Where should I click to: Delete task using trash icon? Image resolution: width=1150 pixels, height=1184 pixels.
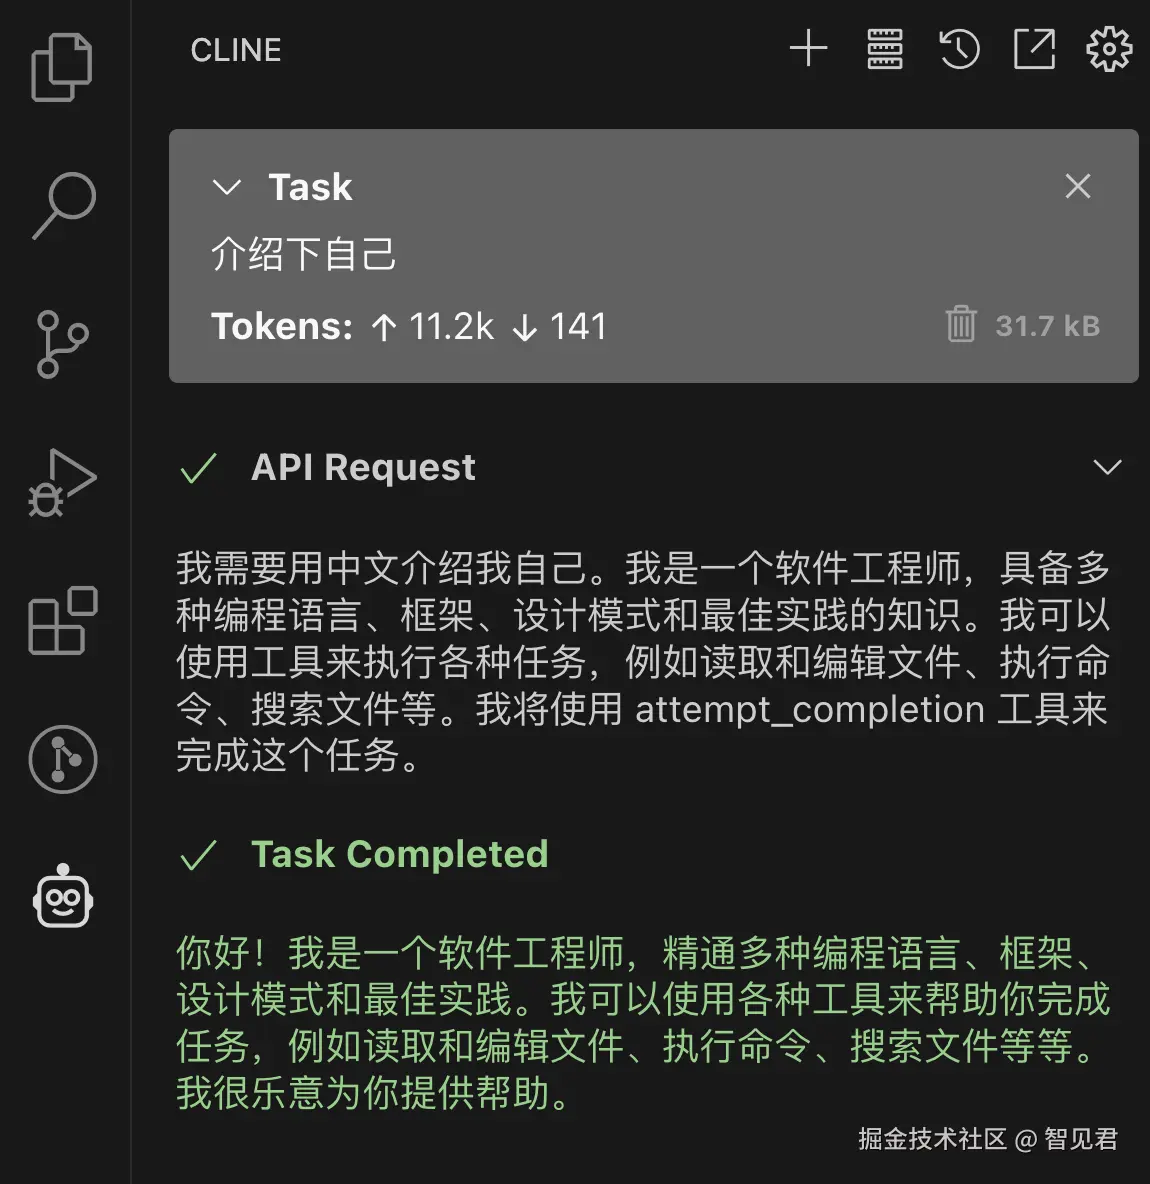coord(960,324)
